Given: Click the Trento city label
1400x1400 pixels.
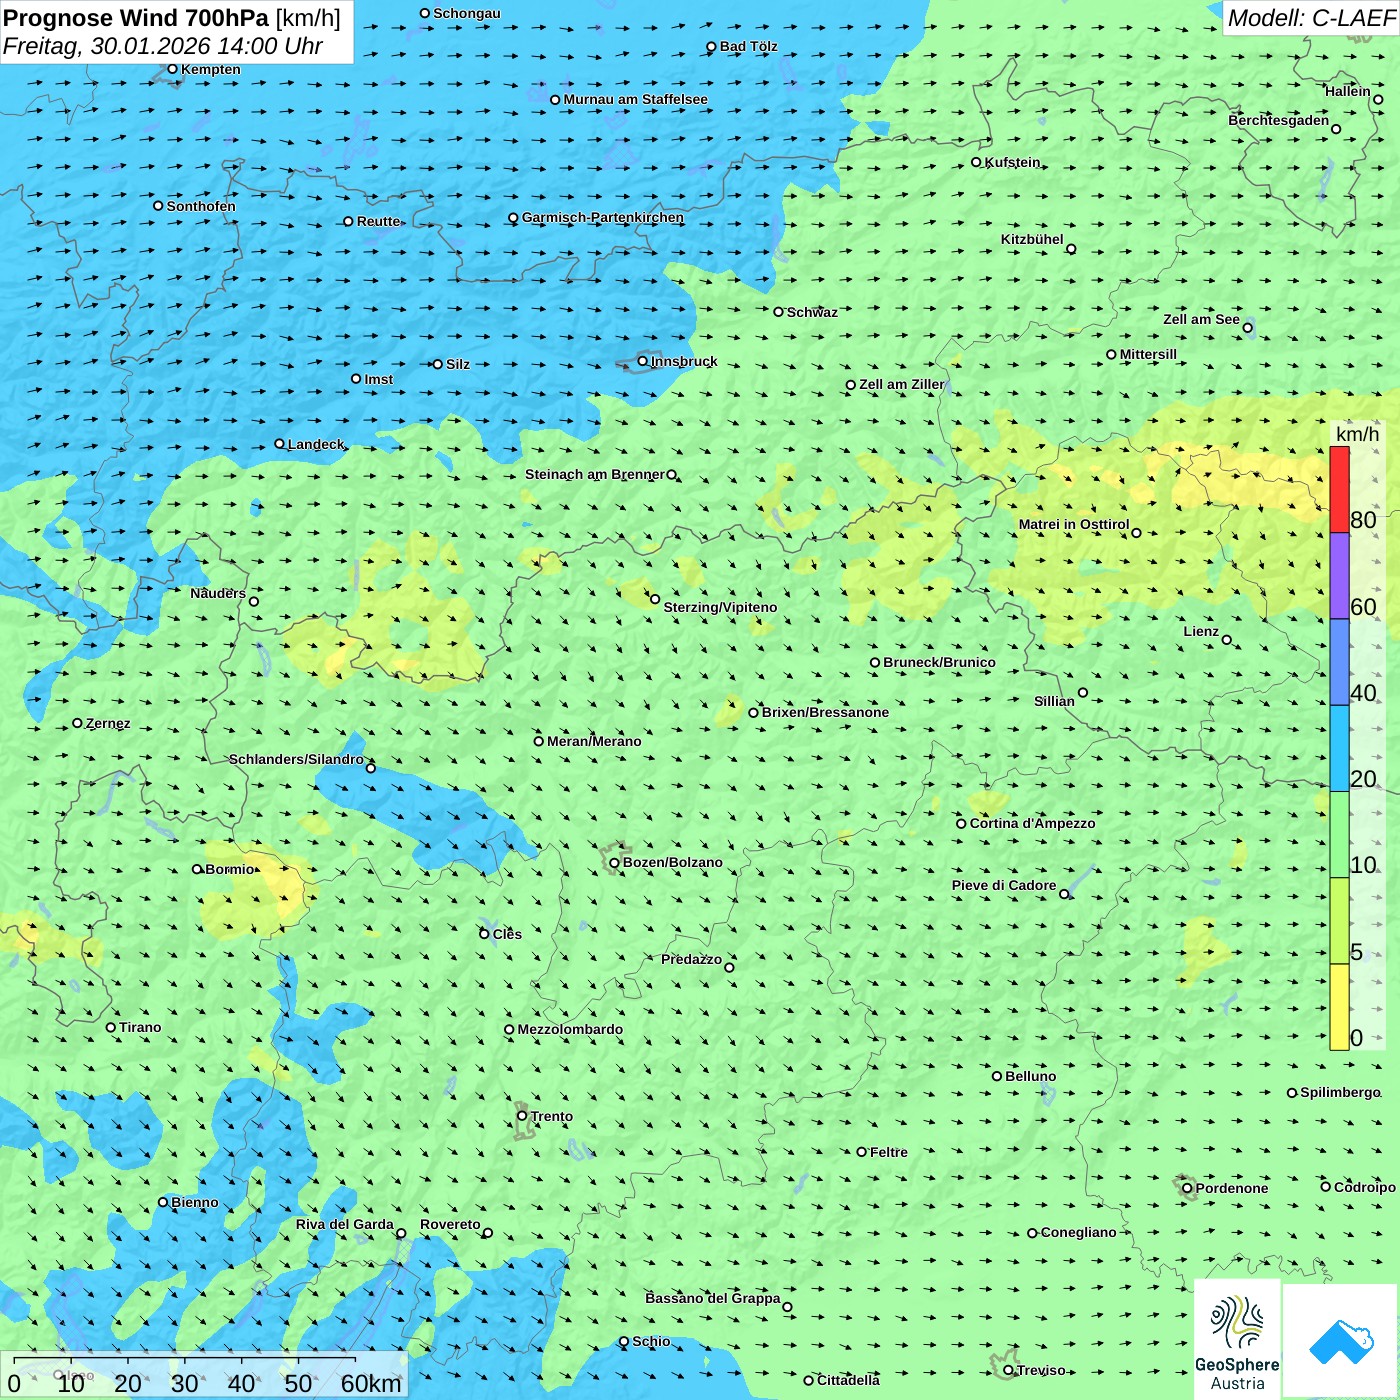Looking at the screenshot, I should pyautogui.click(x=552, y=1116).
